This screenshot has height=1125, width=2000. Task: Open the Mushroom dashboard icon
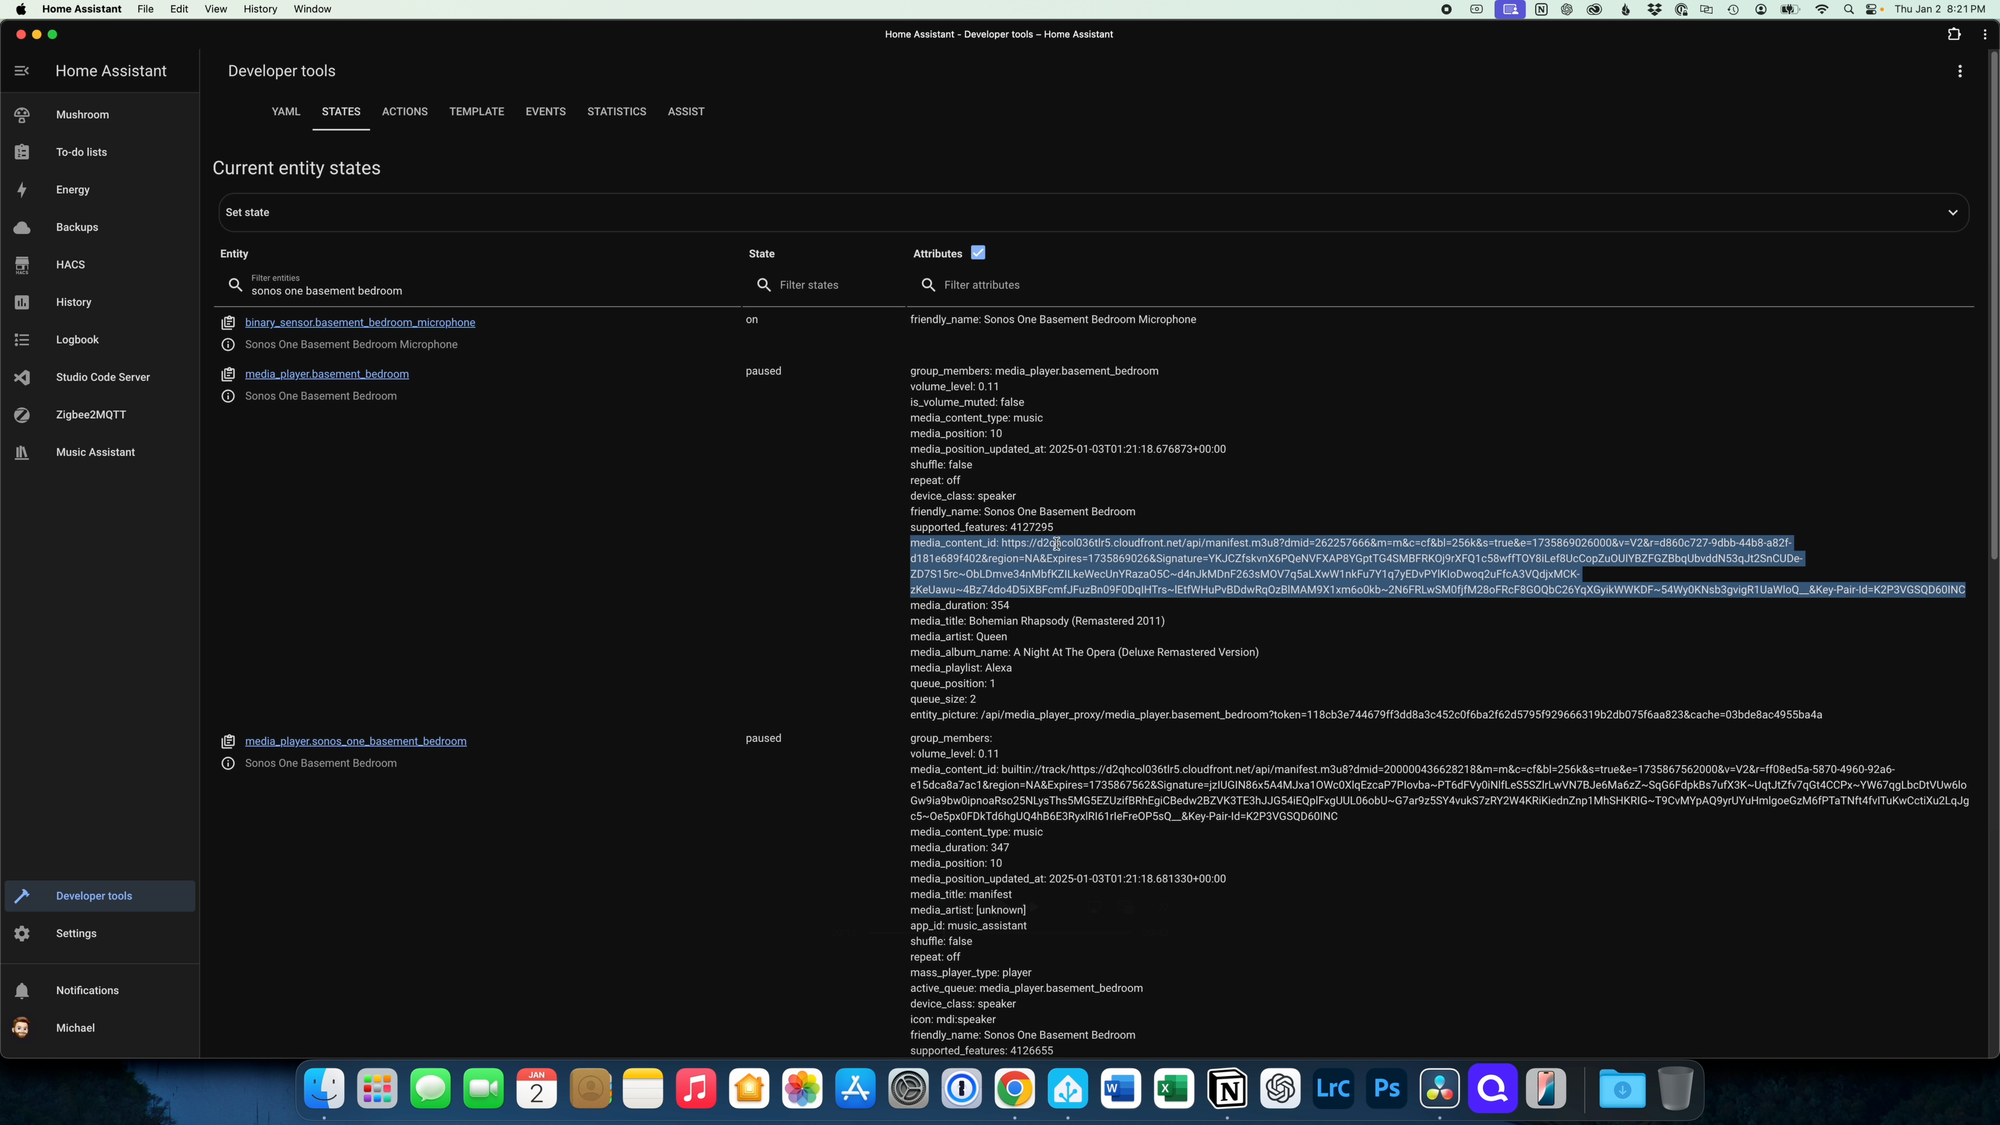click(x=22, y=115)
